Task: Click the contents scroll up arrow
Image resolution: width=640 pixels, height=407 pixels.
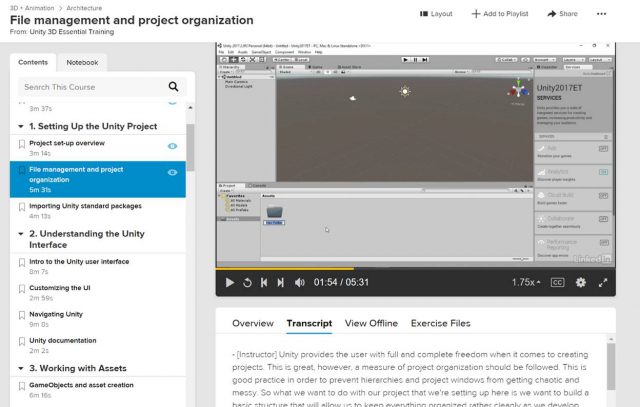Action: tap(190, 108)
